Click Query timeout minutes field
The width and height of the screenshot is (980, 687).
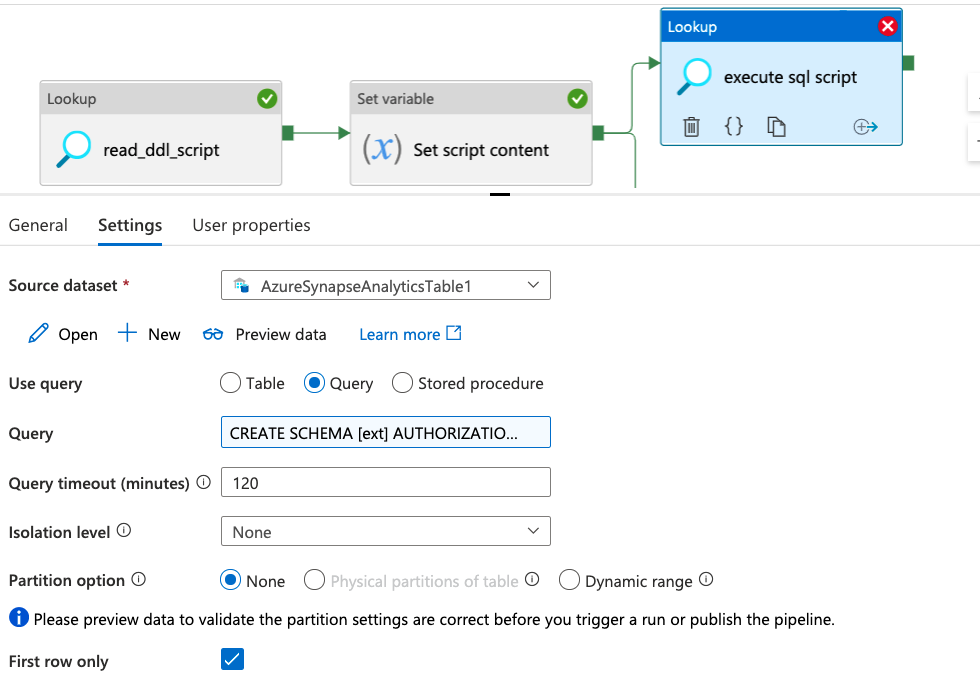click(386, 482)
